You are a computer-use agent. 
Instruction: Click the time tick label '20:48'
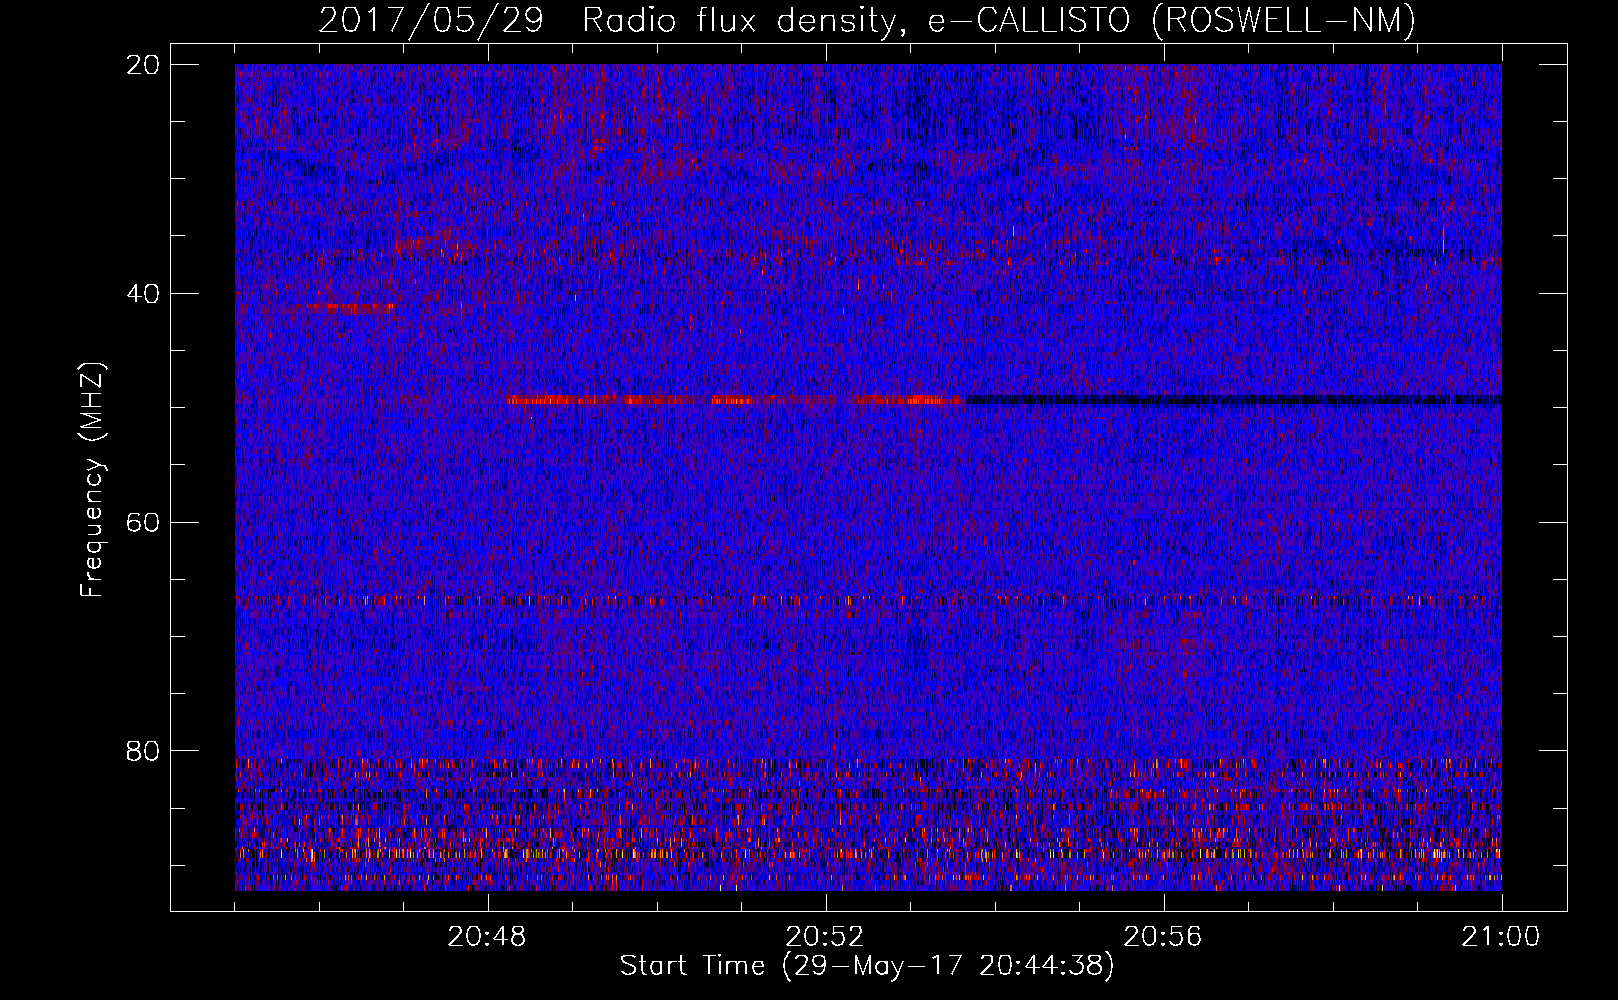pyautogui.click(x=487, y=937)
